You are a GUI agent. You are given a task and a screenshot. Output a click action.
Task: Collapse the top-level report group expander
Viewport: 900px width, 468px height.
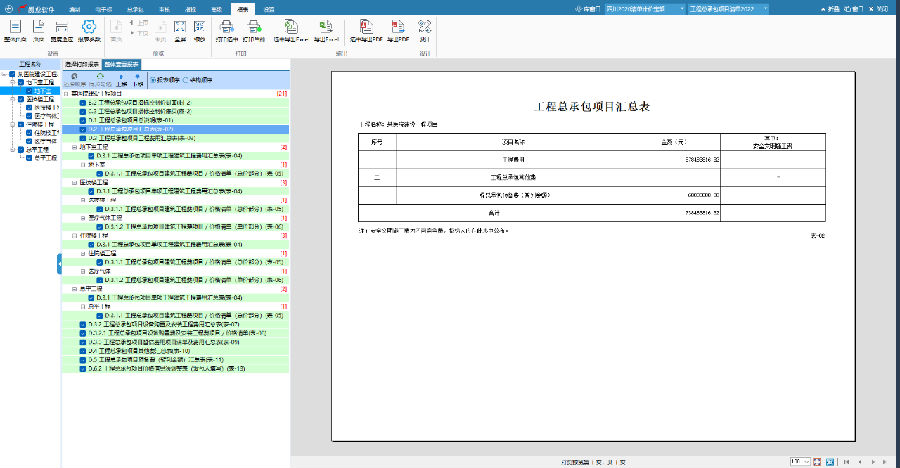(67, 93)
